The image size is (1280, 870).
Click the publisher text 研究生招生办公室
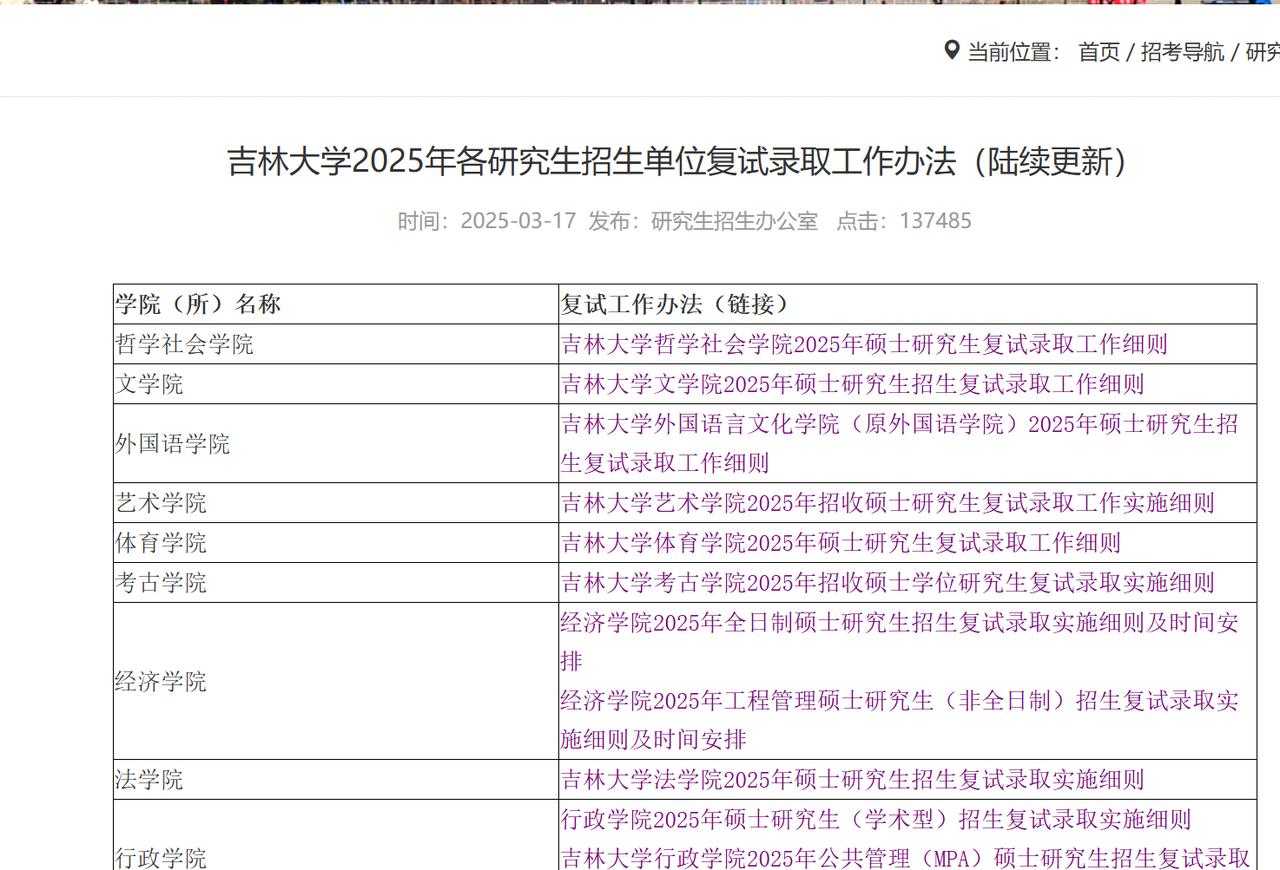click(x=734, y=221)
